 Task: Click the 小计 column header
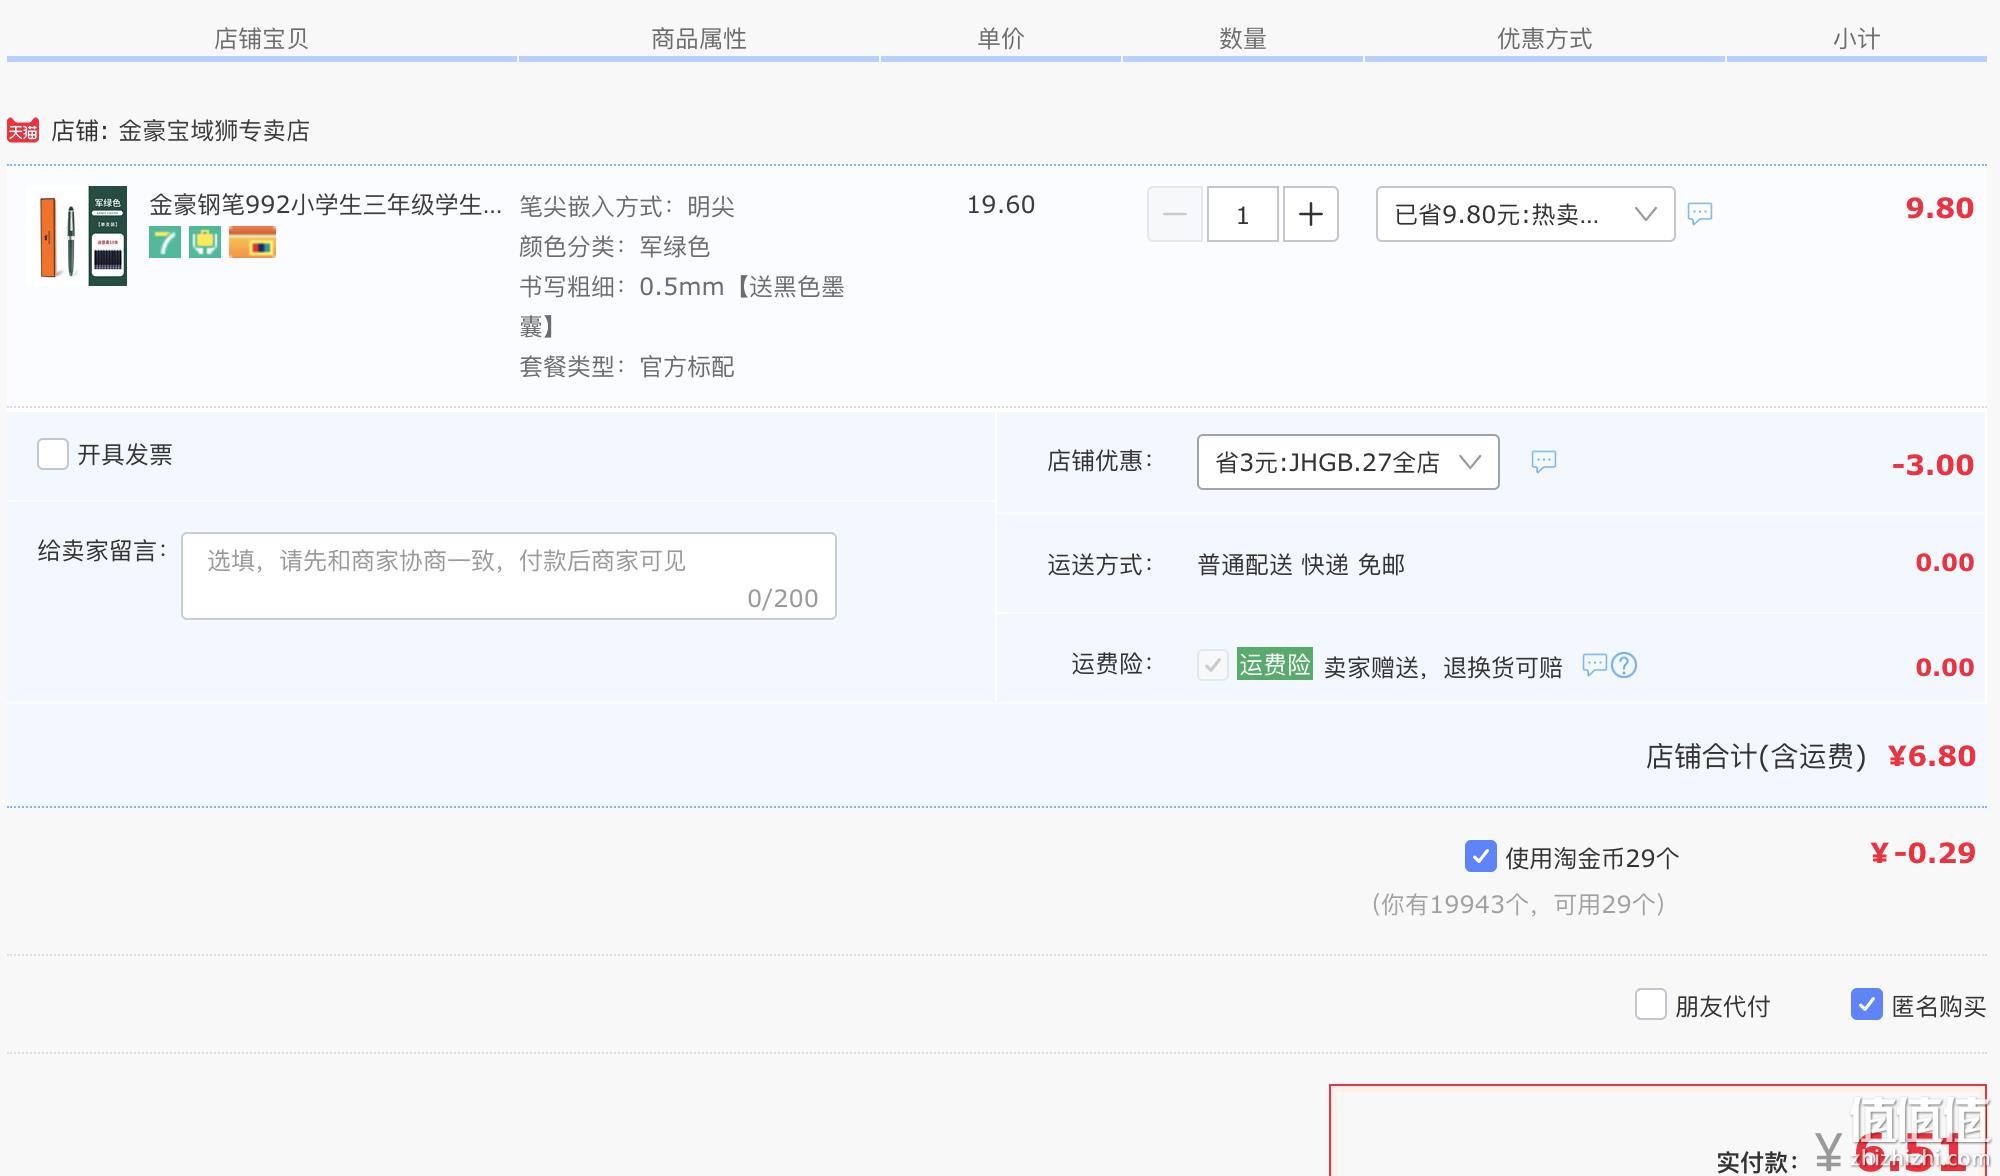1857,39
